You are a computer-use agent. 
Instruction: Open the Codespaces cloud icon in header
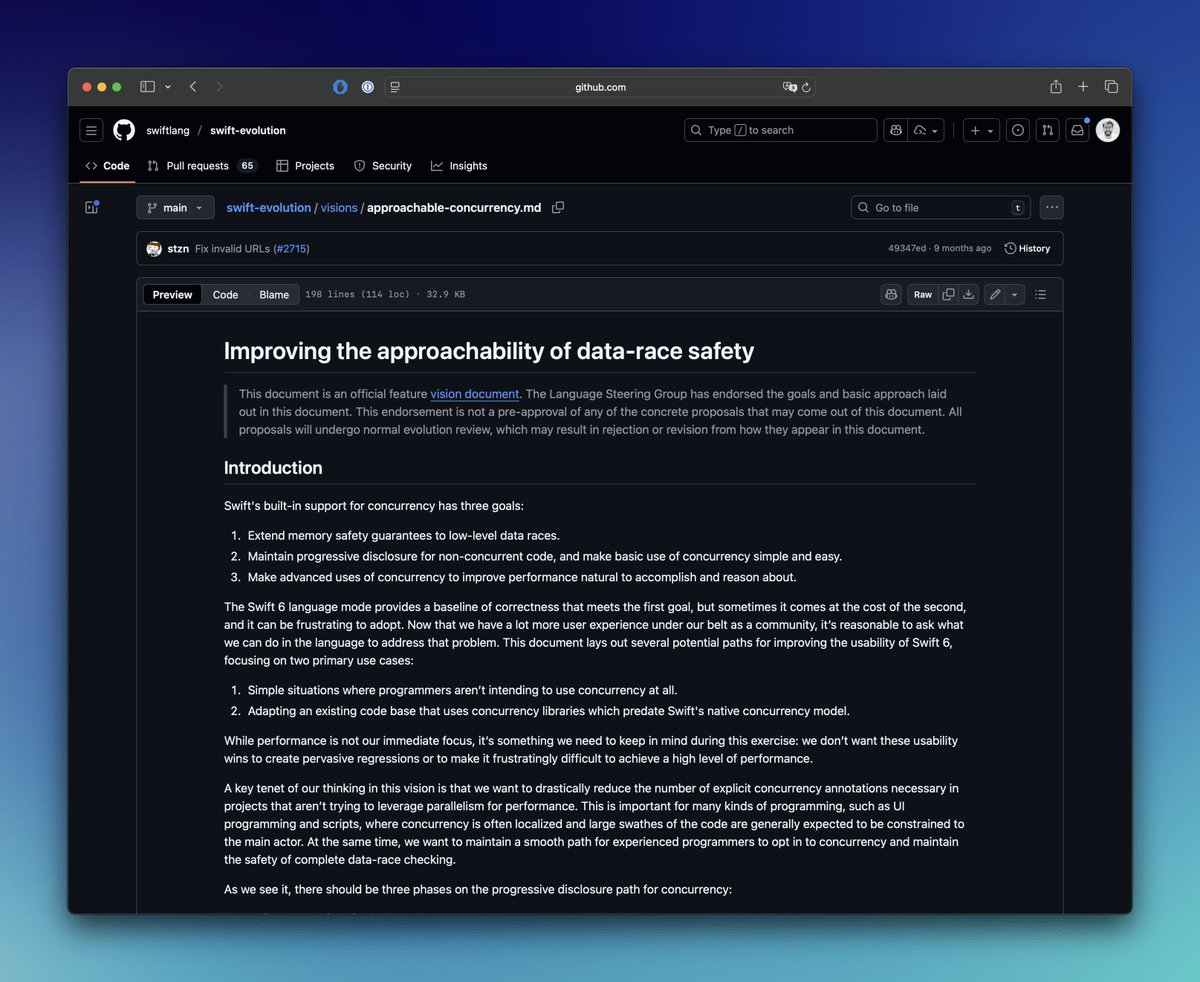click(x=919, y=130)
